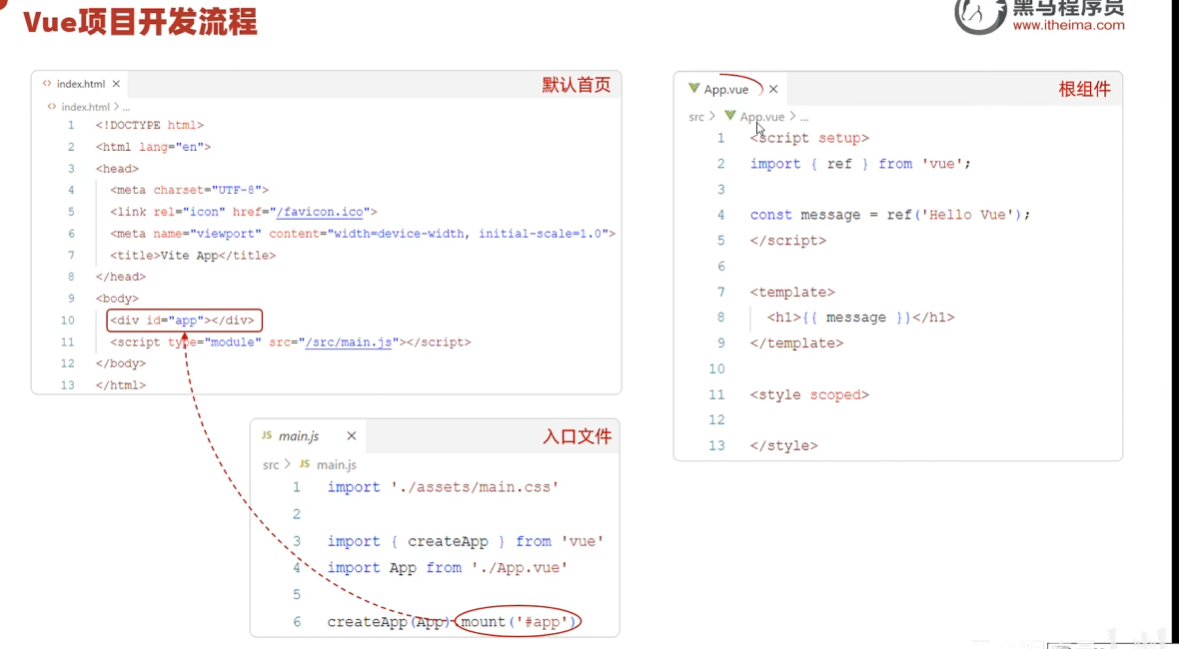Click the 黑马程序员 horse logo
Image resolution: width=1179 pixels, height=649 pixels.
point(980,15)
